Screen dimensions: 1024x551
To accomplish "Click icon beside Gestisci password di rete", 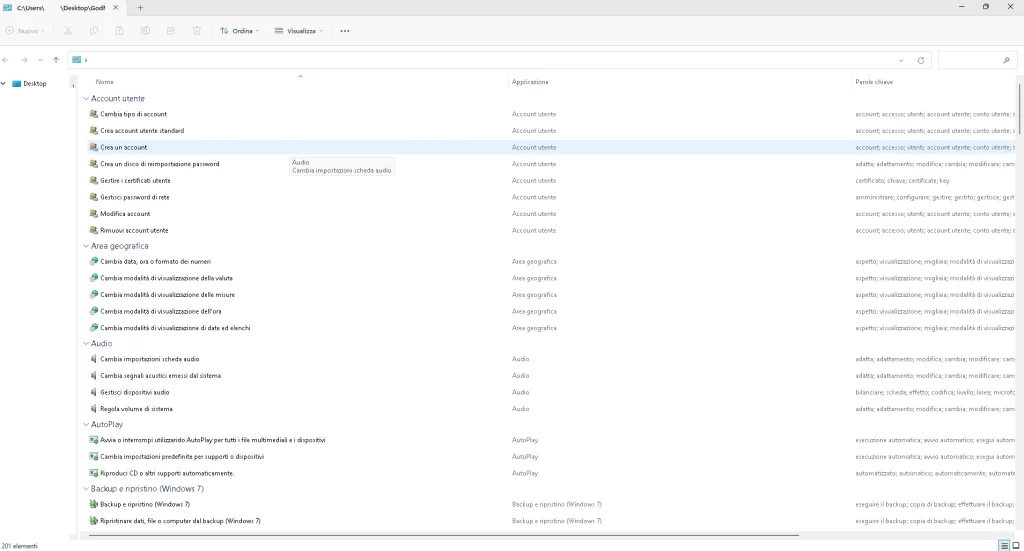I will (93, 197).
